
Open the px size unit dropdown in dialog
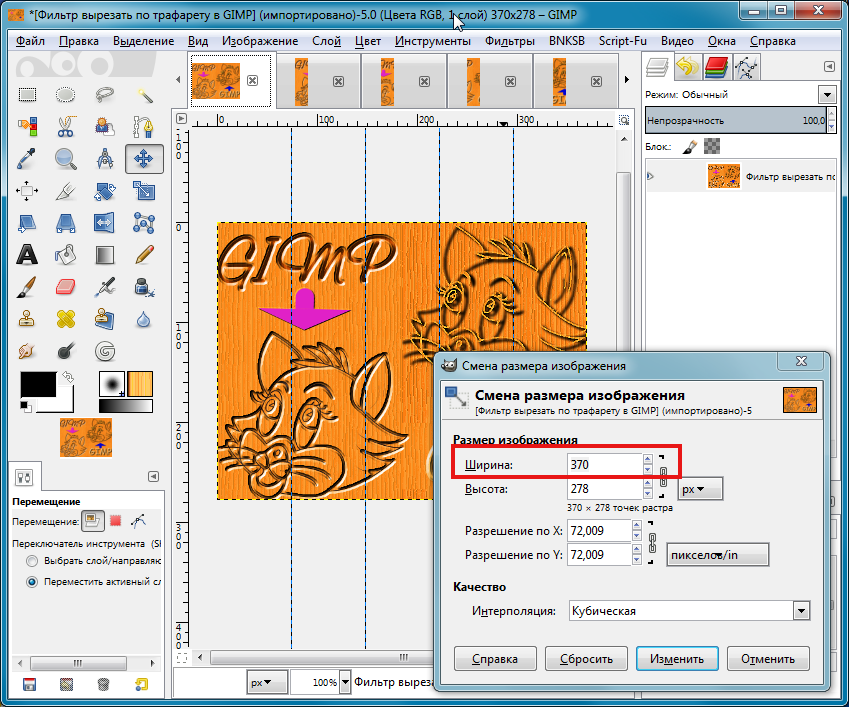700,489
